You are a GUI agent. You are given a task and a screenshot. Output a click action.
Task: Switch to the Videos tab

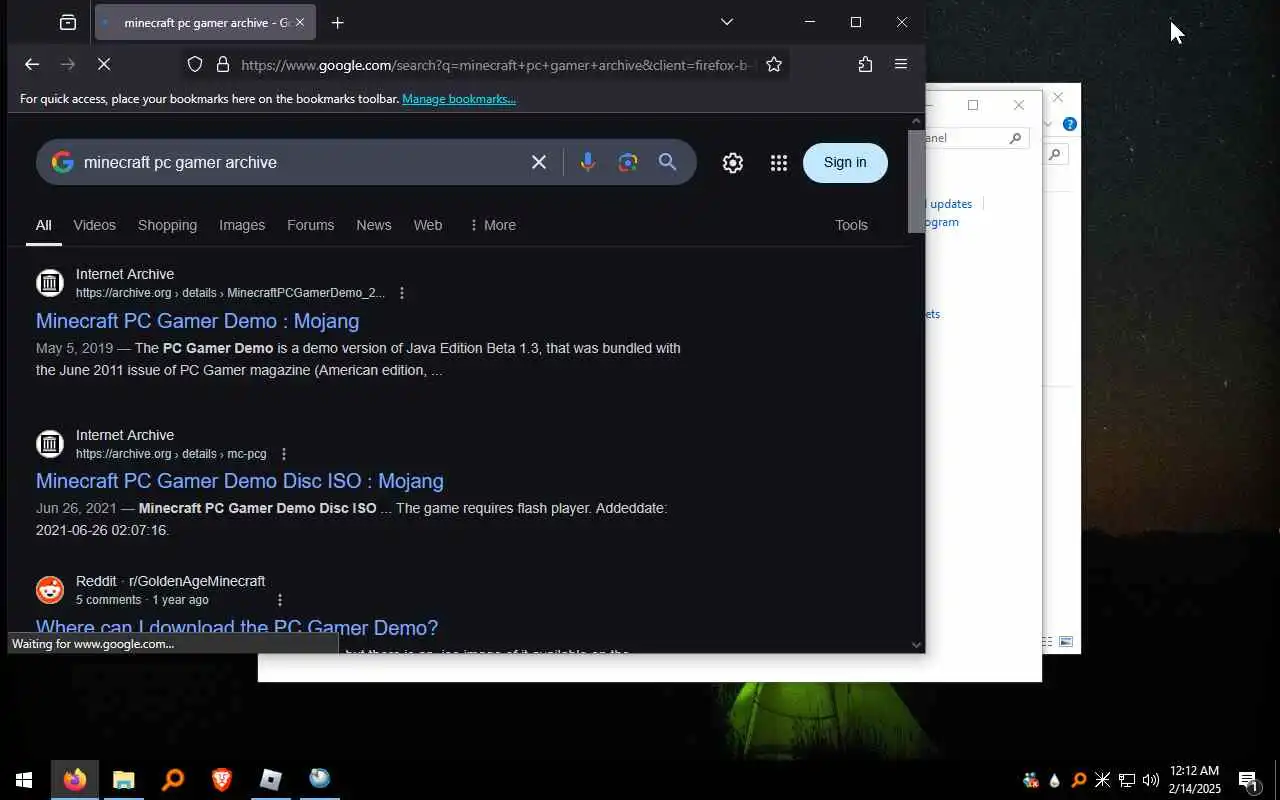click(94, 225)
